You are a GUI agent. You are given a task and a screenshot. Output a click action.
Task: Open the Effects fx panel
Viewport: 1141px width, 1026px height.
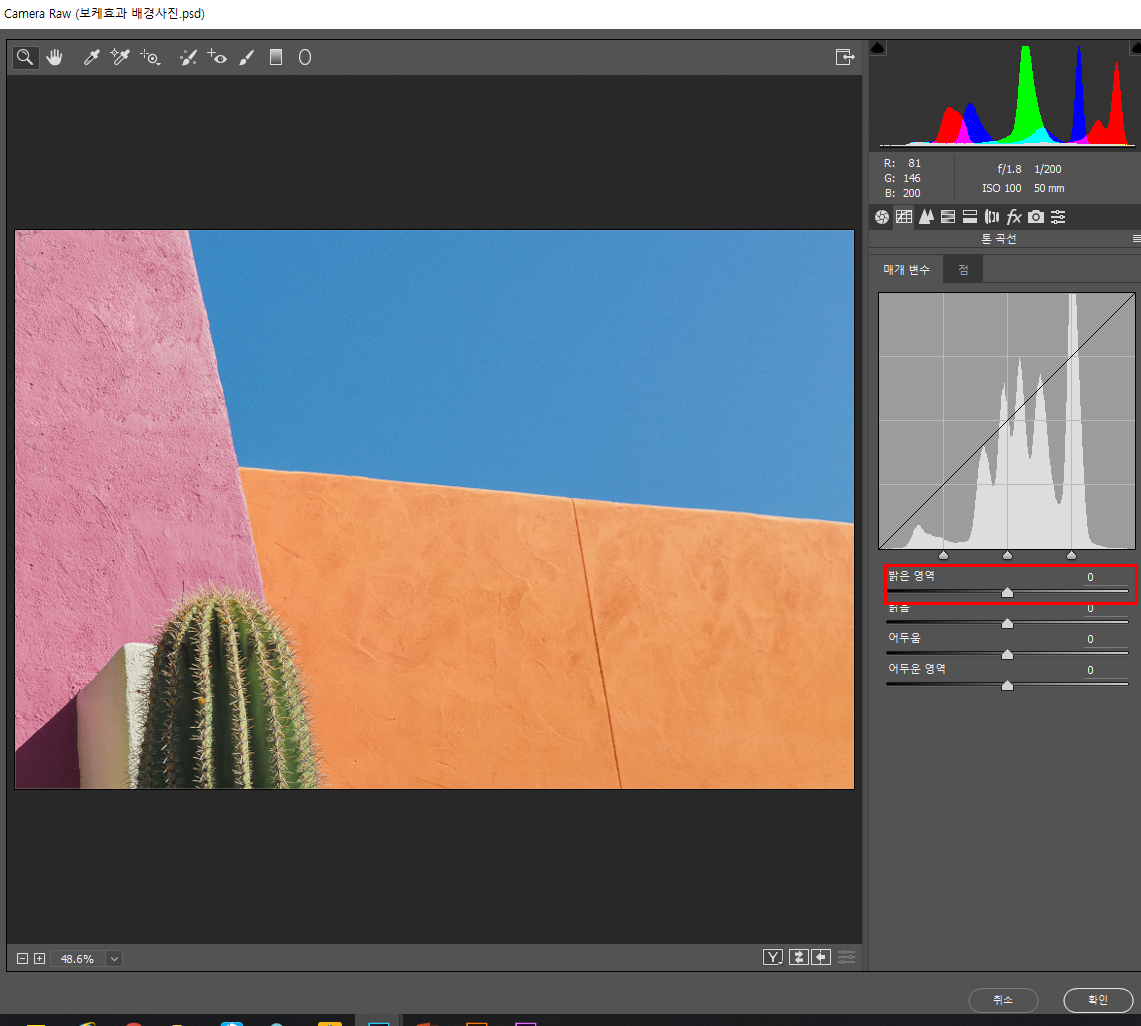tap(1014, 217)
